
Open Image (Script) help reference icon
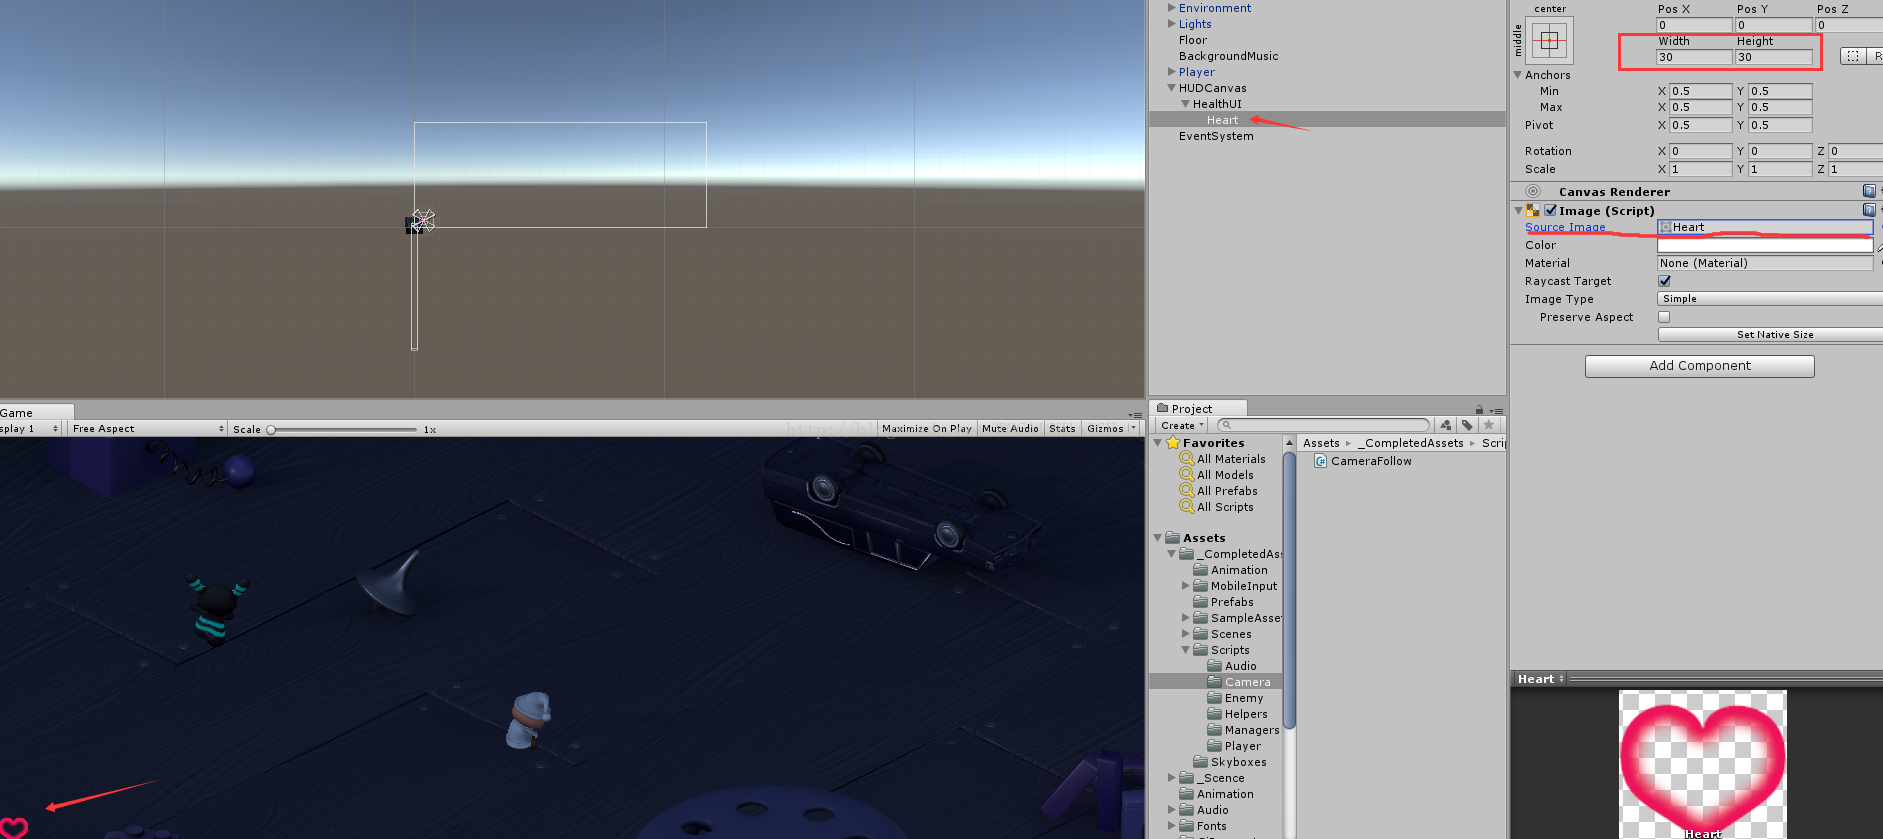[x=1869, y=210]
